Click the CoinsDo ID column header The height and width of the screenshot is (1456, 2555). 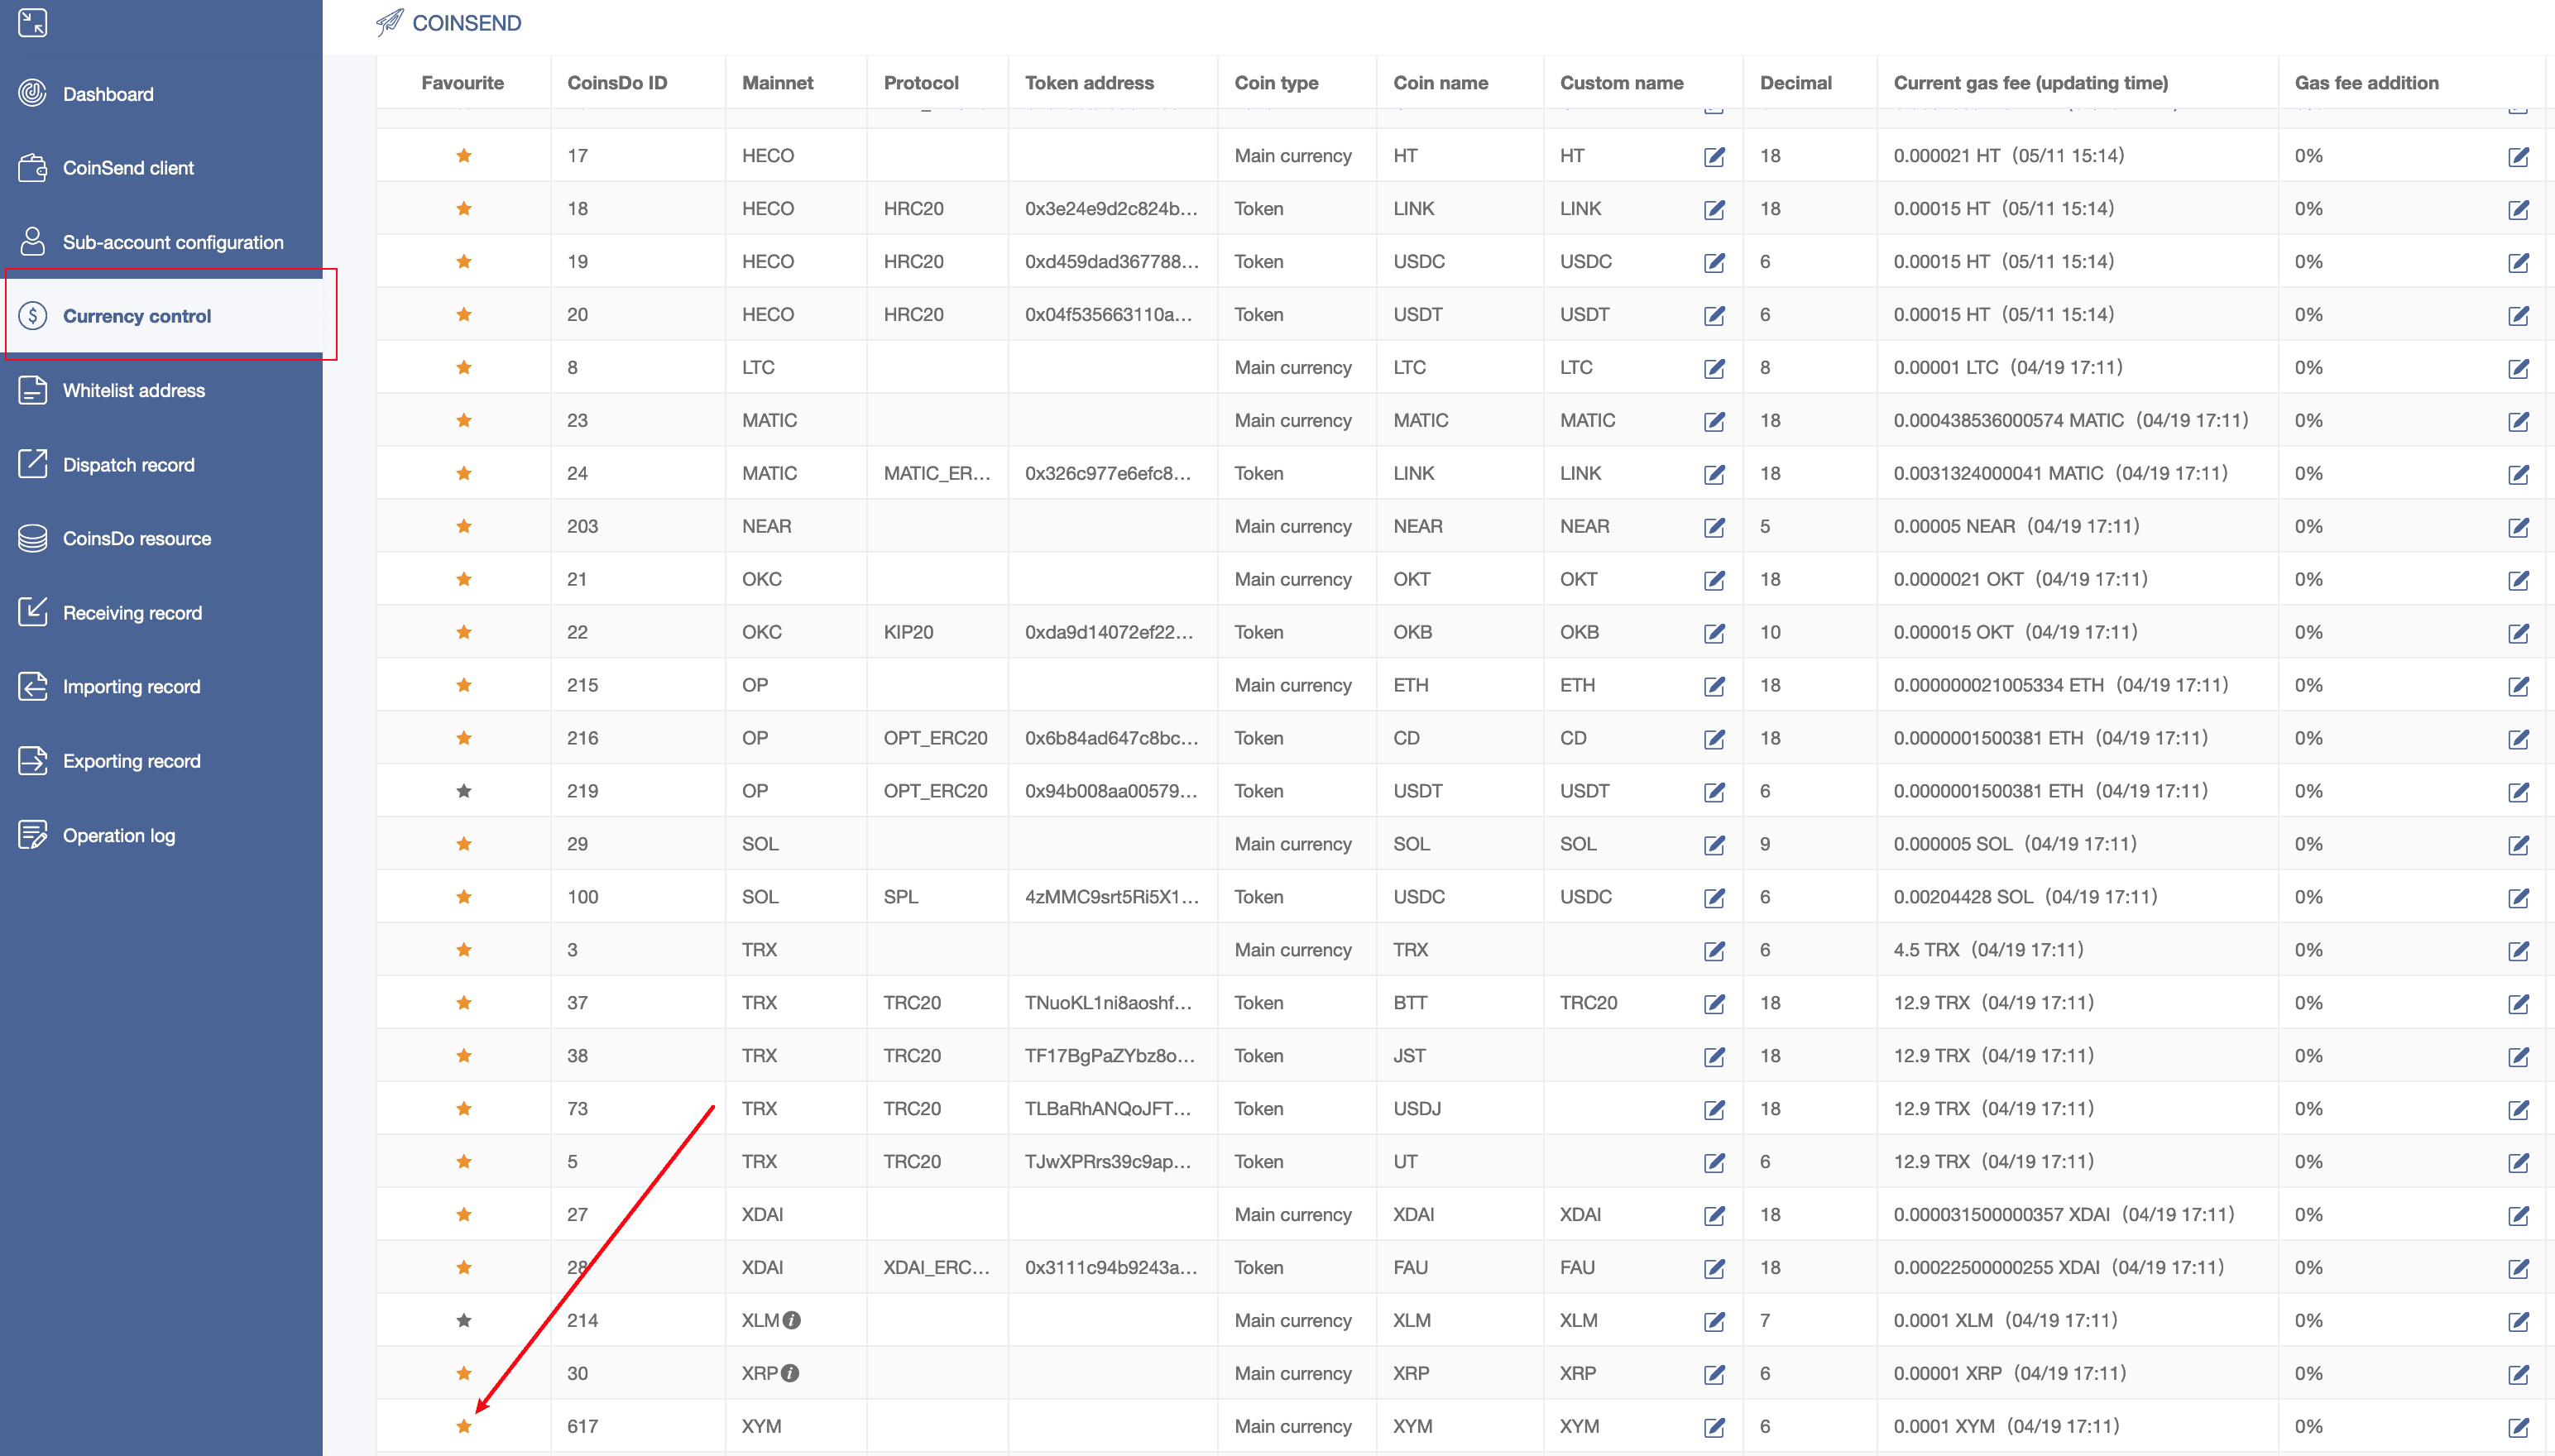pyautogui.click(x=616, y=83)
